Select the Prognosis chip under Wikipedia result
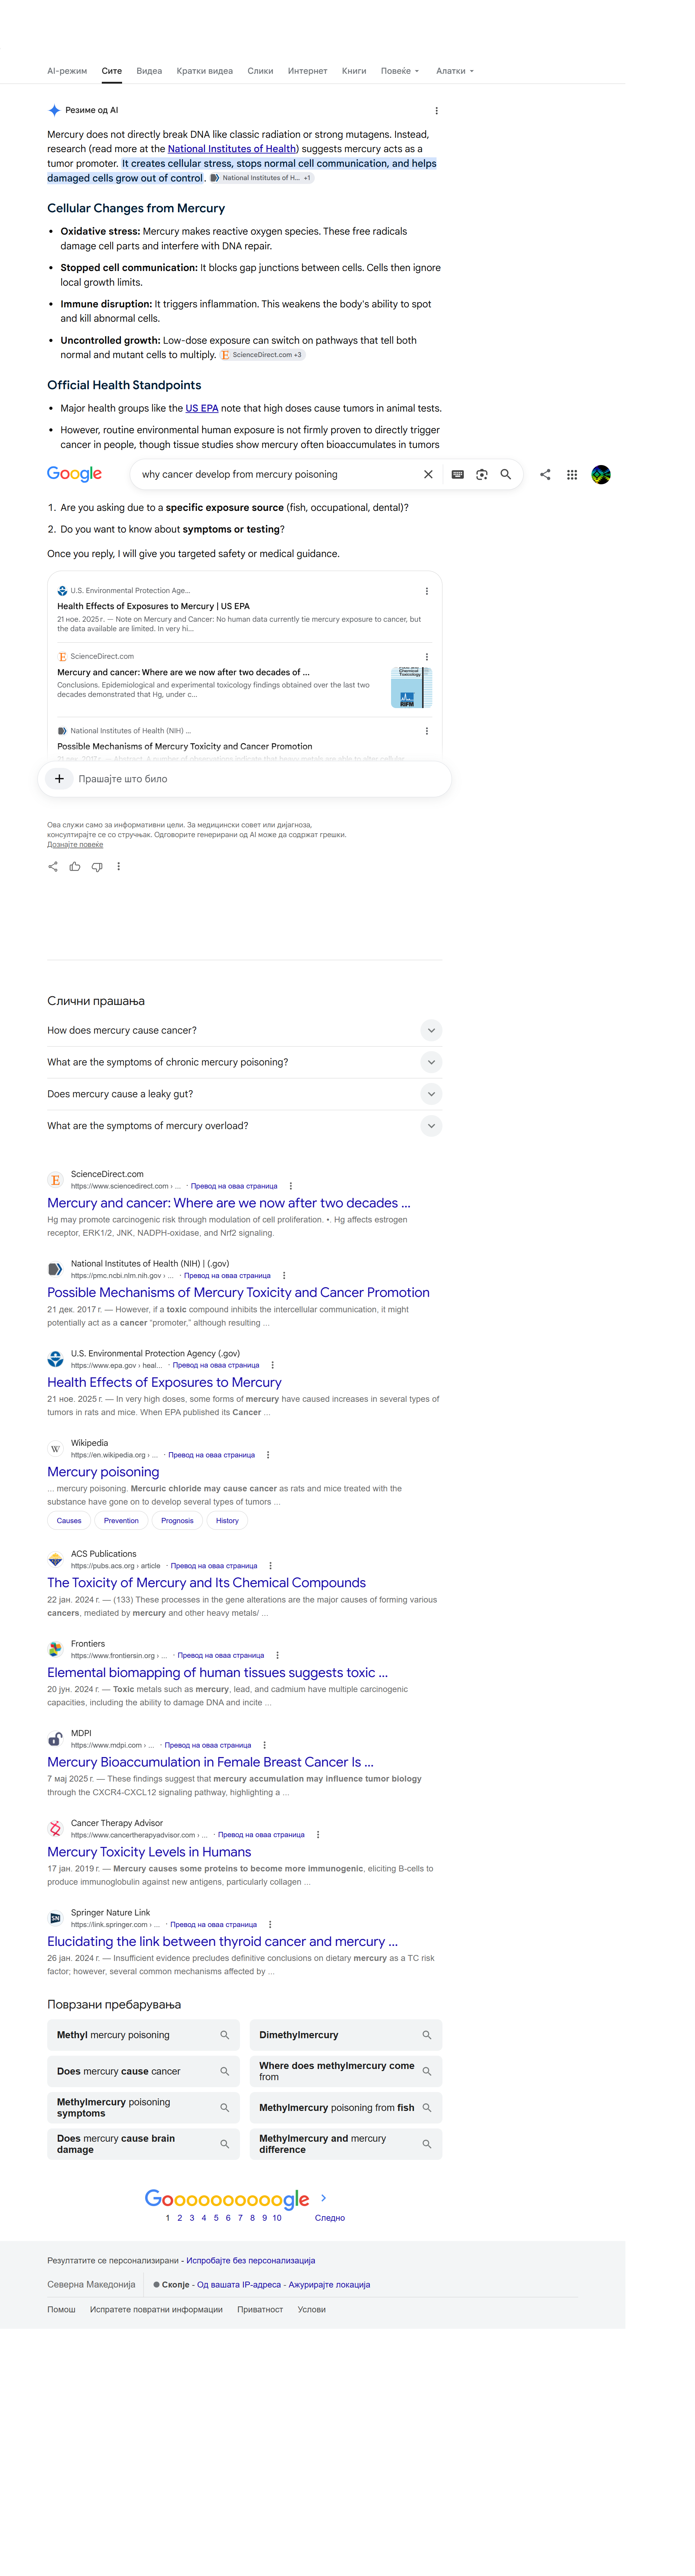This screenshot has width=695, height=2576. pyautogui.click(x=177, y=1521)
